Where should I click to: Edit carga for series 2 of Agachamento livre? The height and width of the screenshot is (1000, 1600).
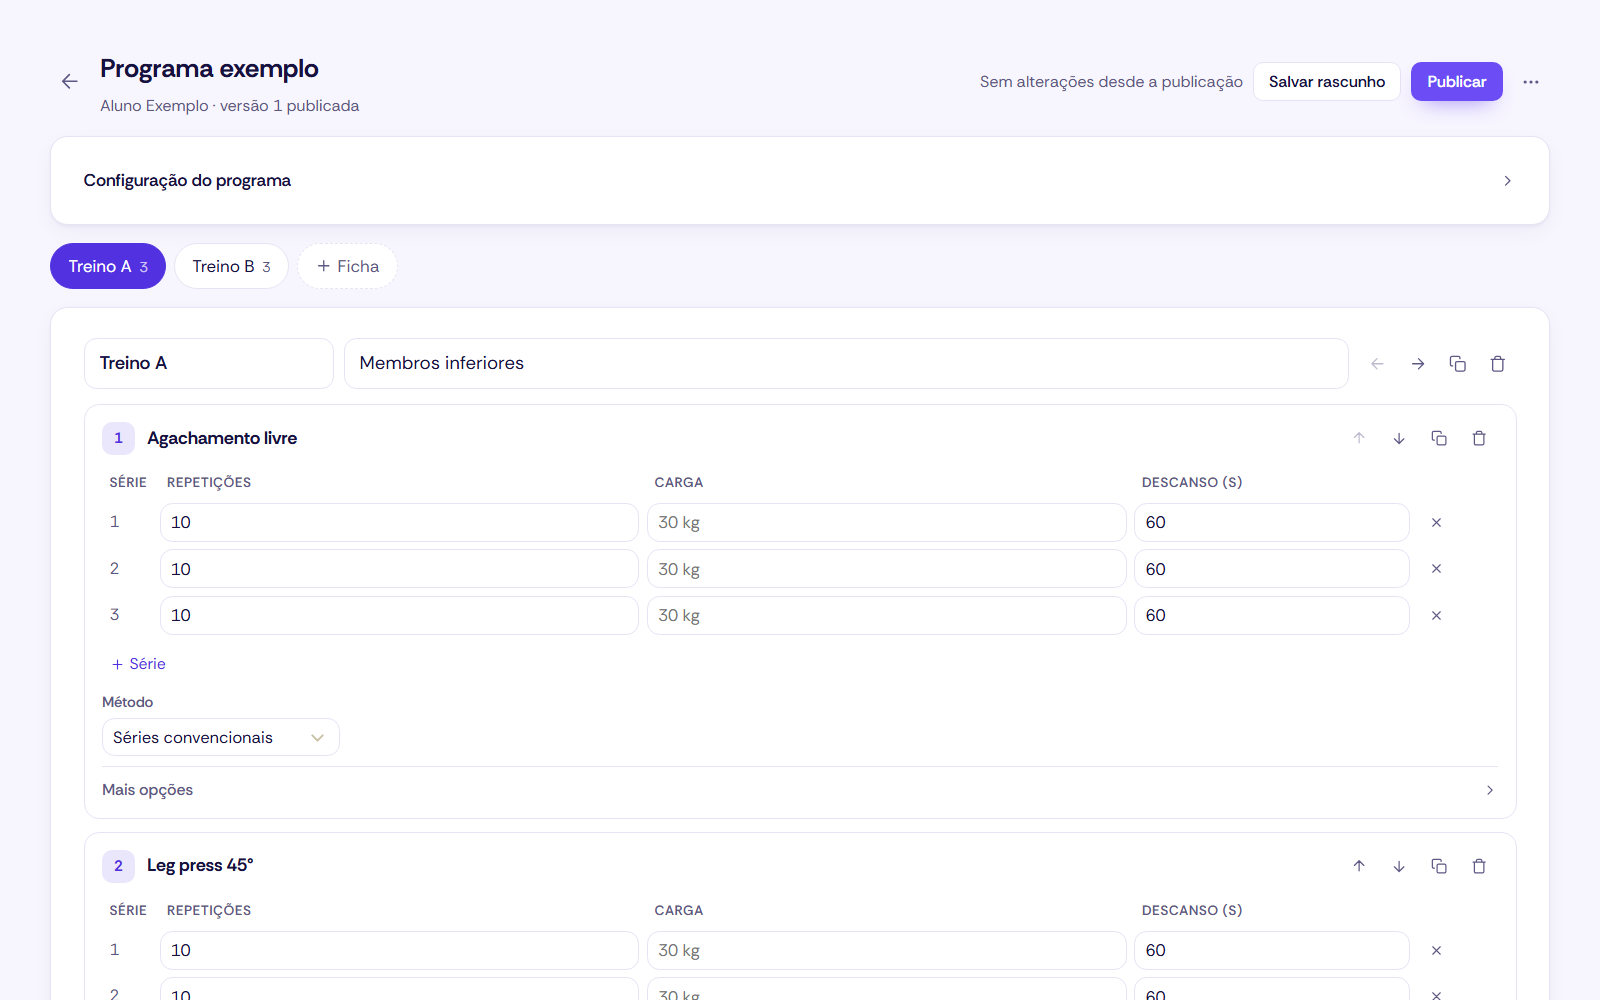click(x=887, y=569)
